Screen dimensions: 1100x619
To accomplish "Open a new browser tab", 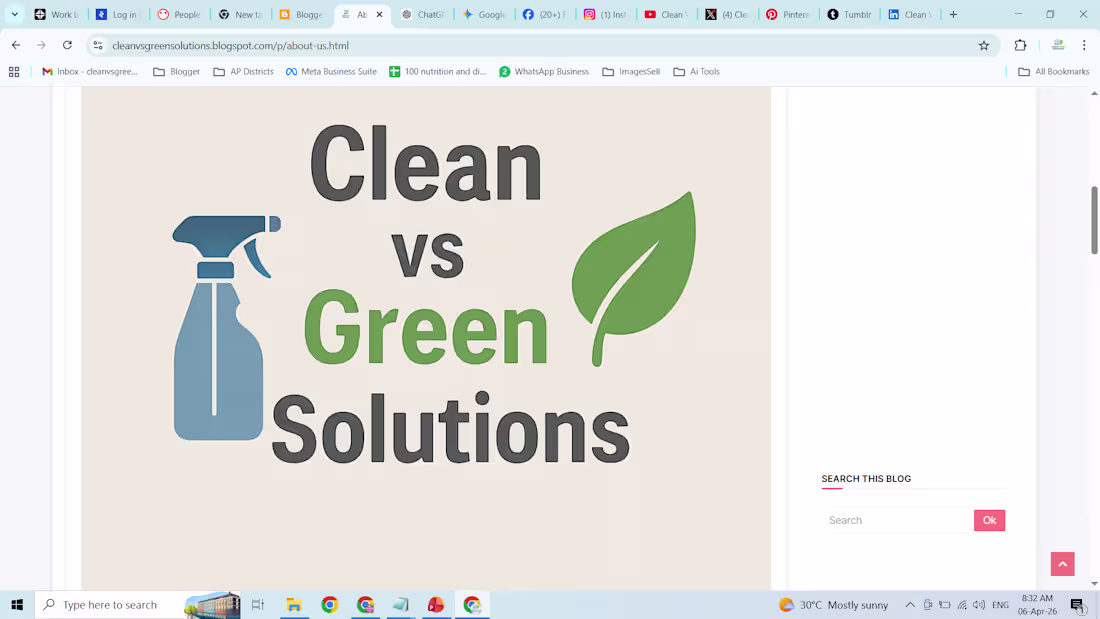I will pos(953,14).
